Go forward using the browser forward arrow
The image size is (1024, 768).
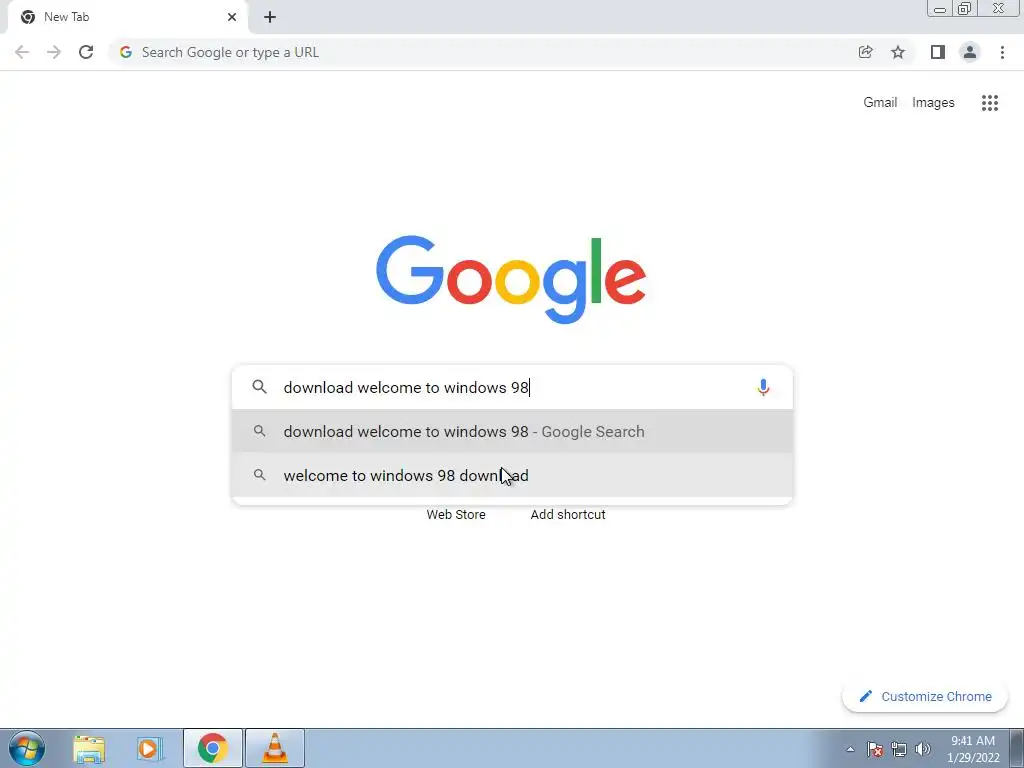tap(54, 52)
